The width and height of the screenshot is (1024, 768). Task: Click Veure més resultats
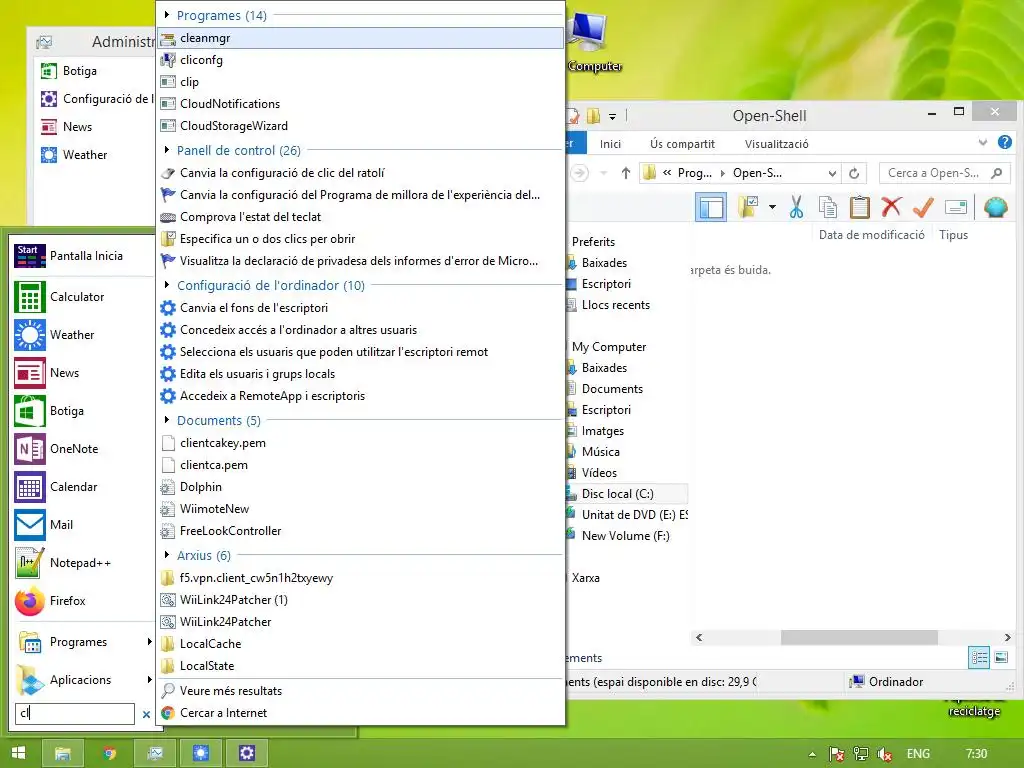(360, 691)
